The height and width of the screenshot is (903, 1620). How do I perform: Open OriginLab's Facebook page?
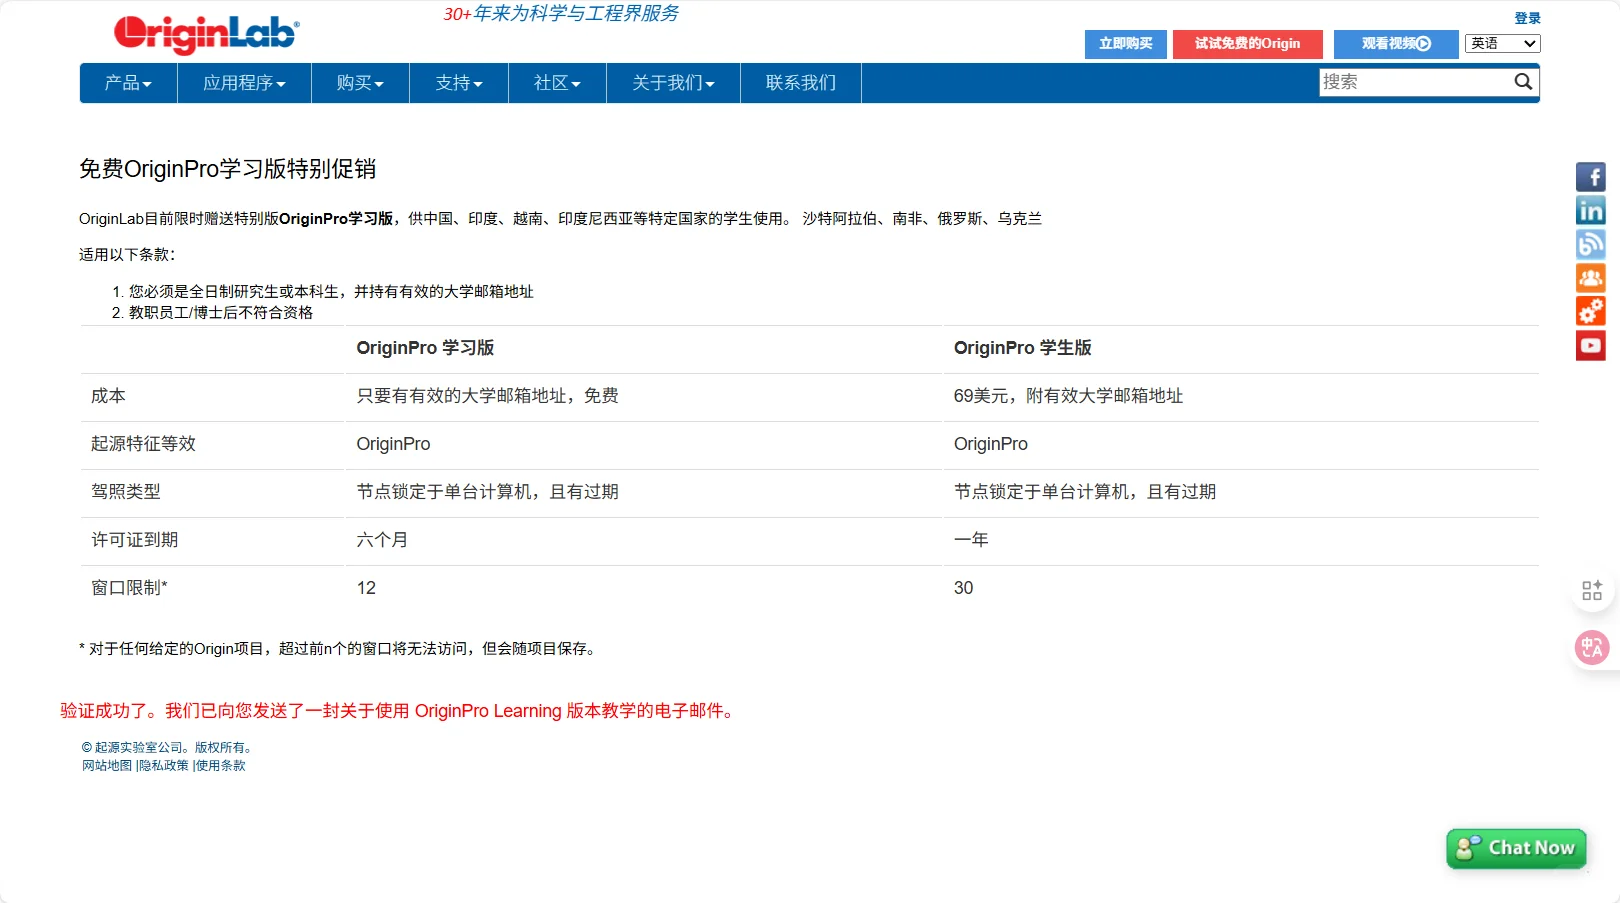point(1591,176)
